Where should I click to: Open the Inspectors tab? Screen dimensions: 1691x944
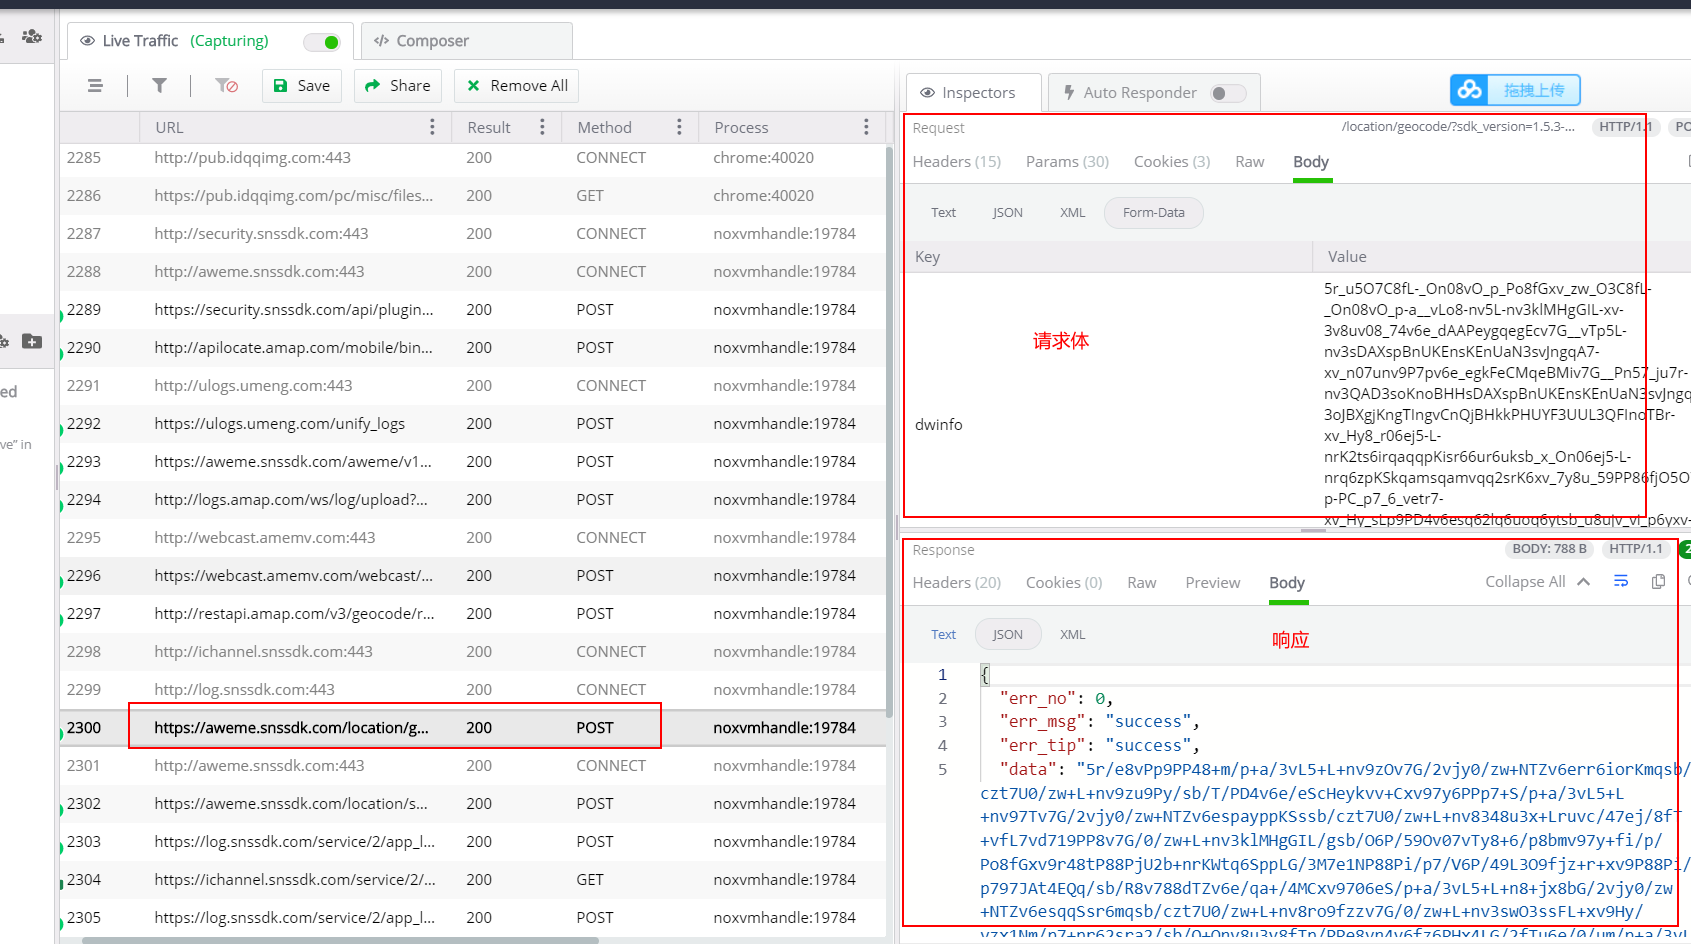973,92
